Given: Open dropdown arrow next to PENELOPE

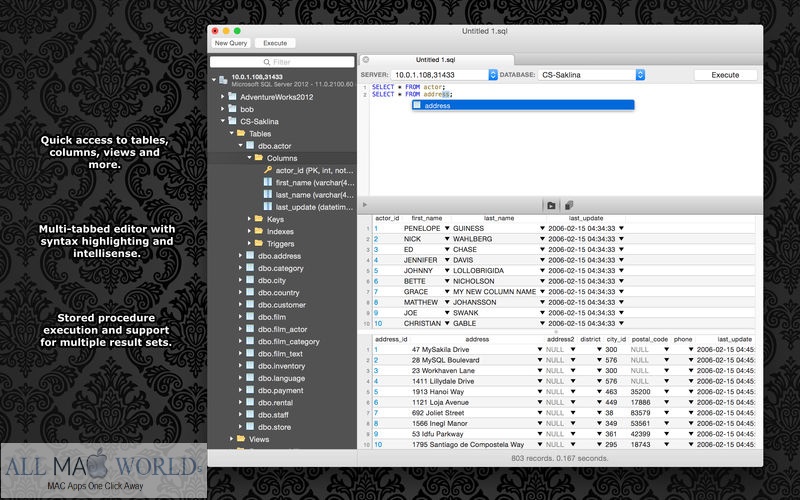Looking at the screenshot, I should [x=447, y=228].
